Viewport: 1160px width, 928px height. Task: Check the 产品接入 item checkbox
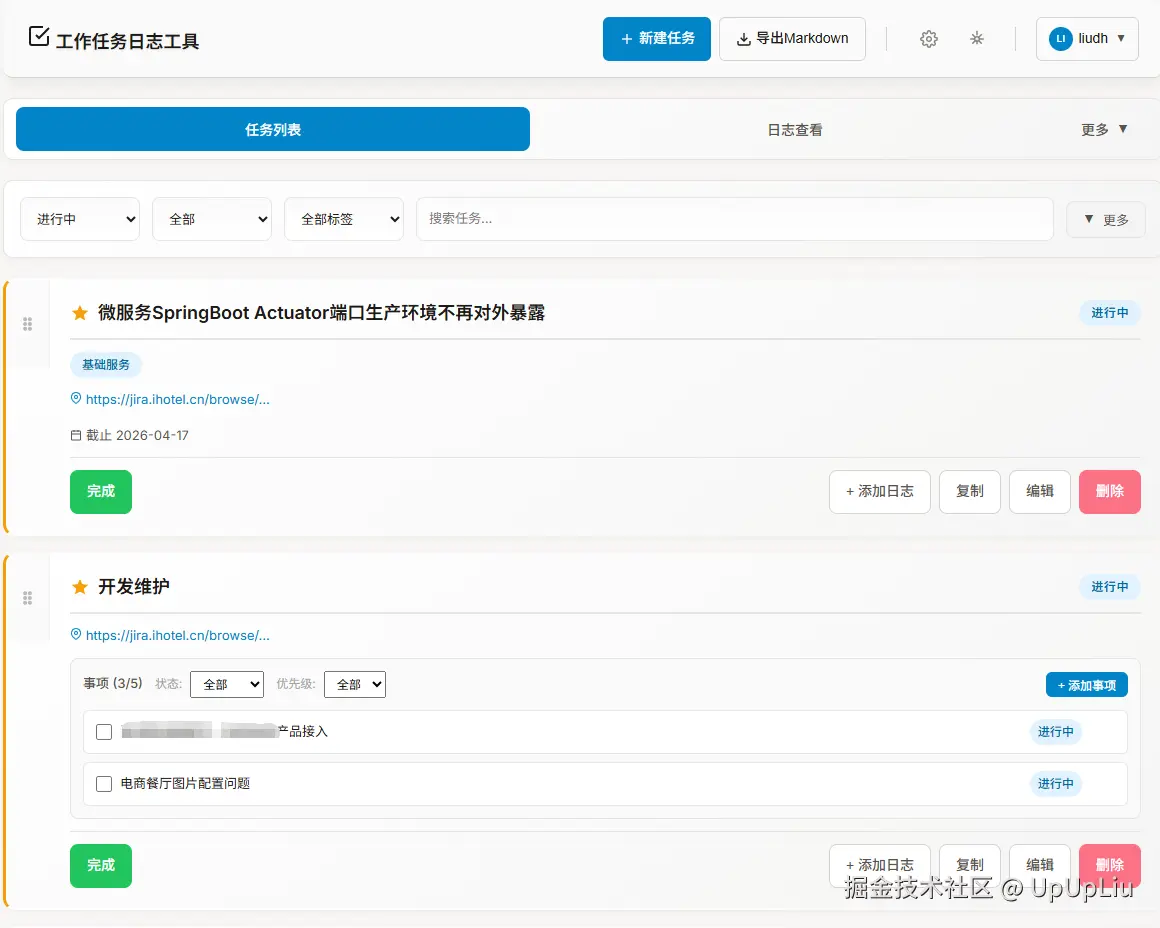(104, 732)
